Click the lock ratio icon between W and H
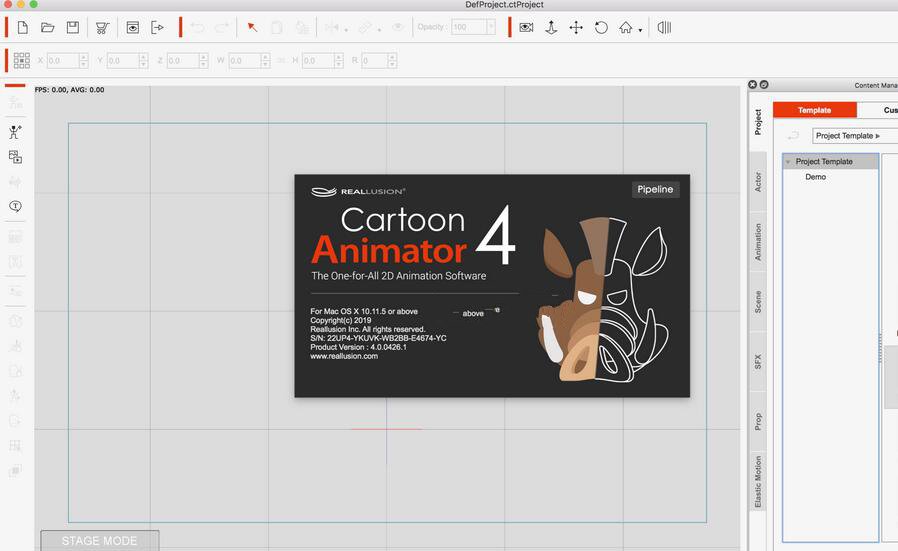898x551 pixels. (281, 61)
